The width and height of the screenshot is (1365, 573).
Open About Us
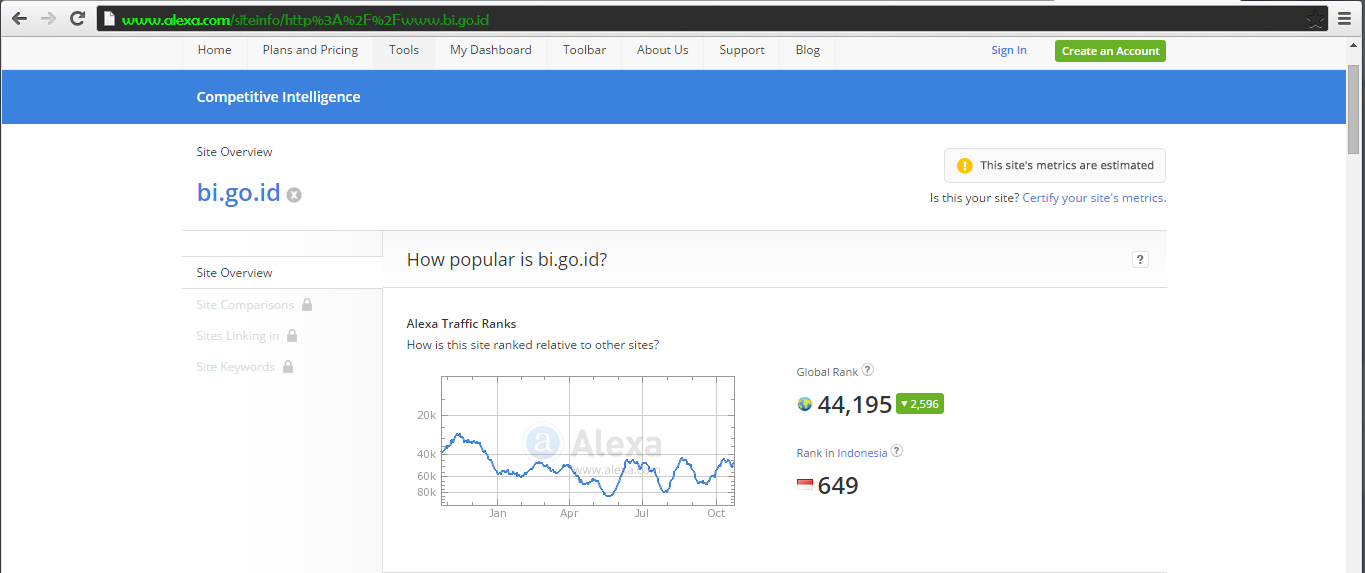pos(663,50)
